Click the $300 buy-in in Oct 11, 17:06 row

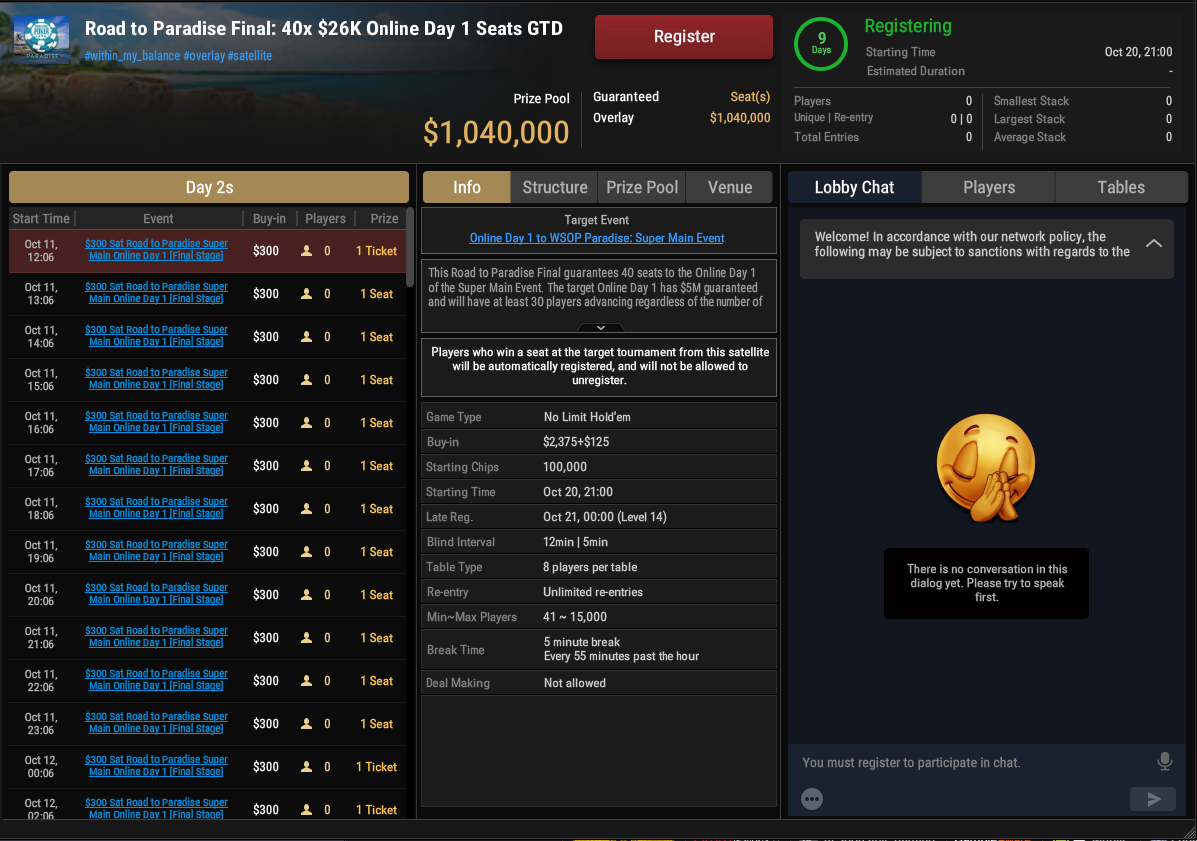[266, 466]
